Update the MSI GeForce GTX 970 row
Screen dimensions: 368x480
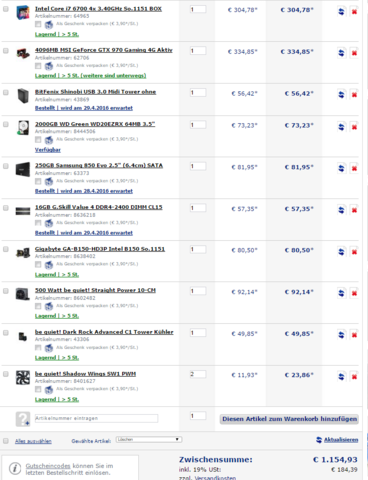pos(341,53)
